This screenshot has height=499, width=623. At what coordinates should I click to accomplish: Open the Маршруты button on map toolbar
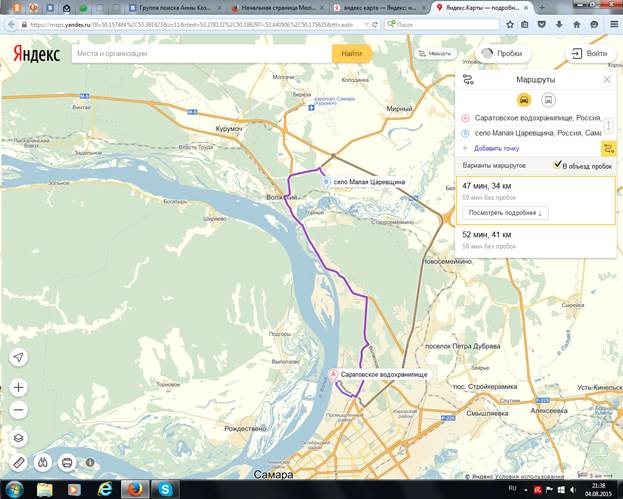[x=435, y=53]
